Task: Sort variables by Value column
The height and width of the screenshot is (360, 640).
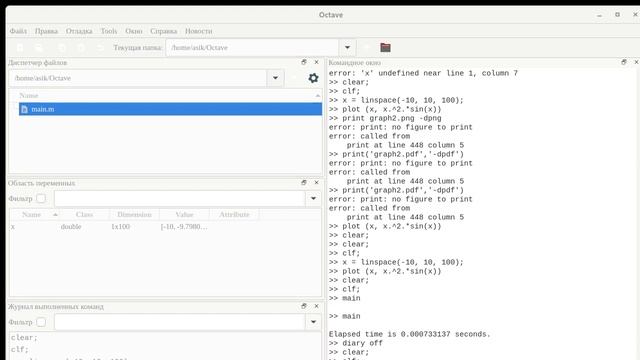Action: pyautogui.click(x=184, y=214)
